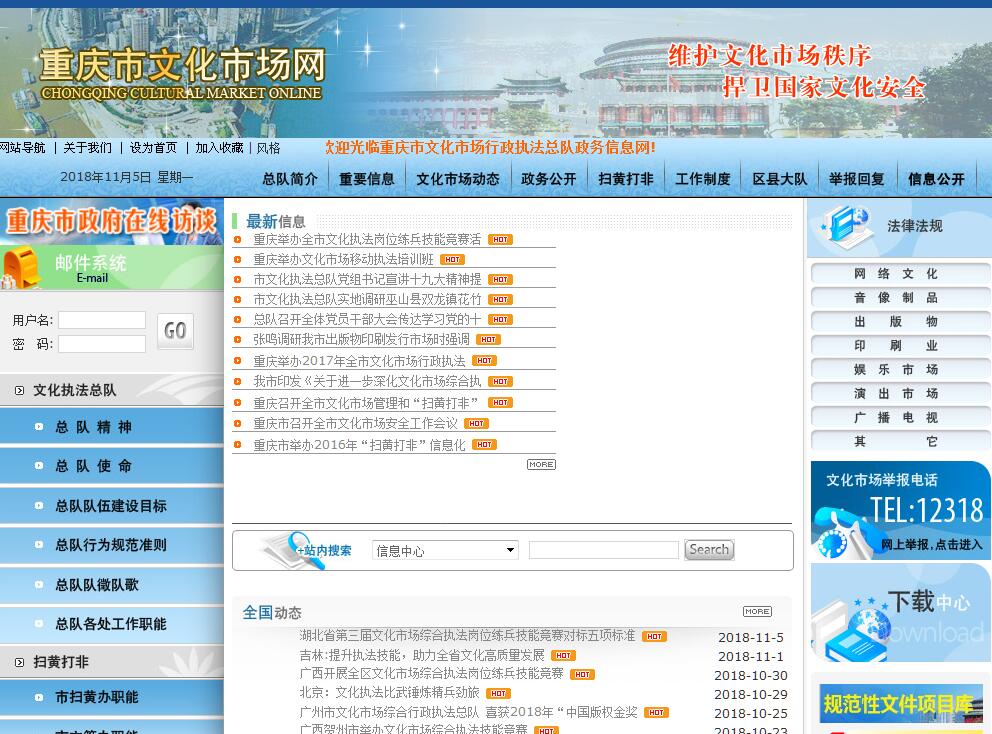Open the Download Center banner
Viewport: 992px width, 734px height.
click(x=900, y=612)
